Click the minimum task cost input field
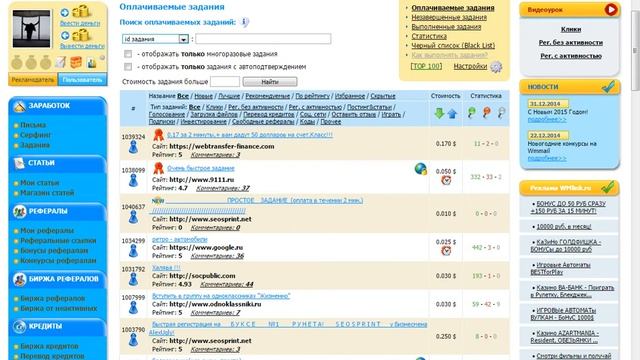Viewport: 640px width, 360px height. pos(225,82)
